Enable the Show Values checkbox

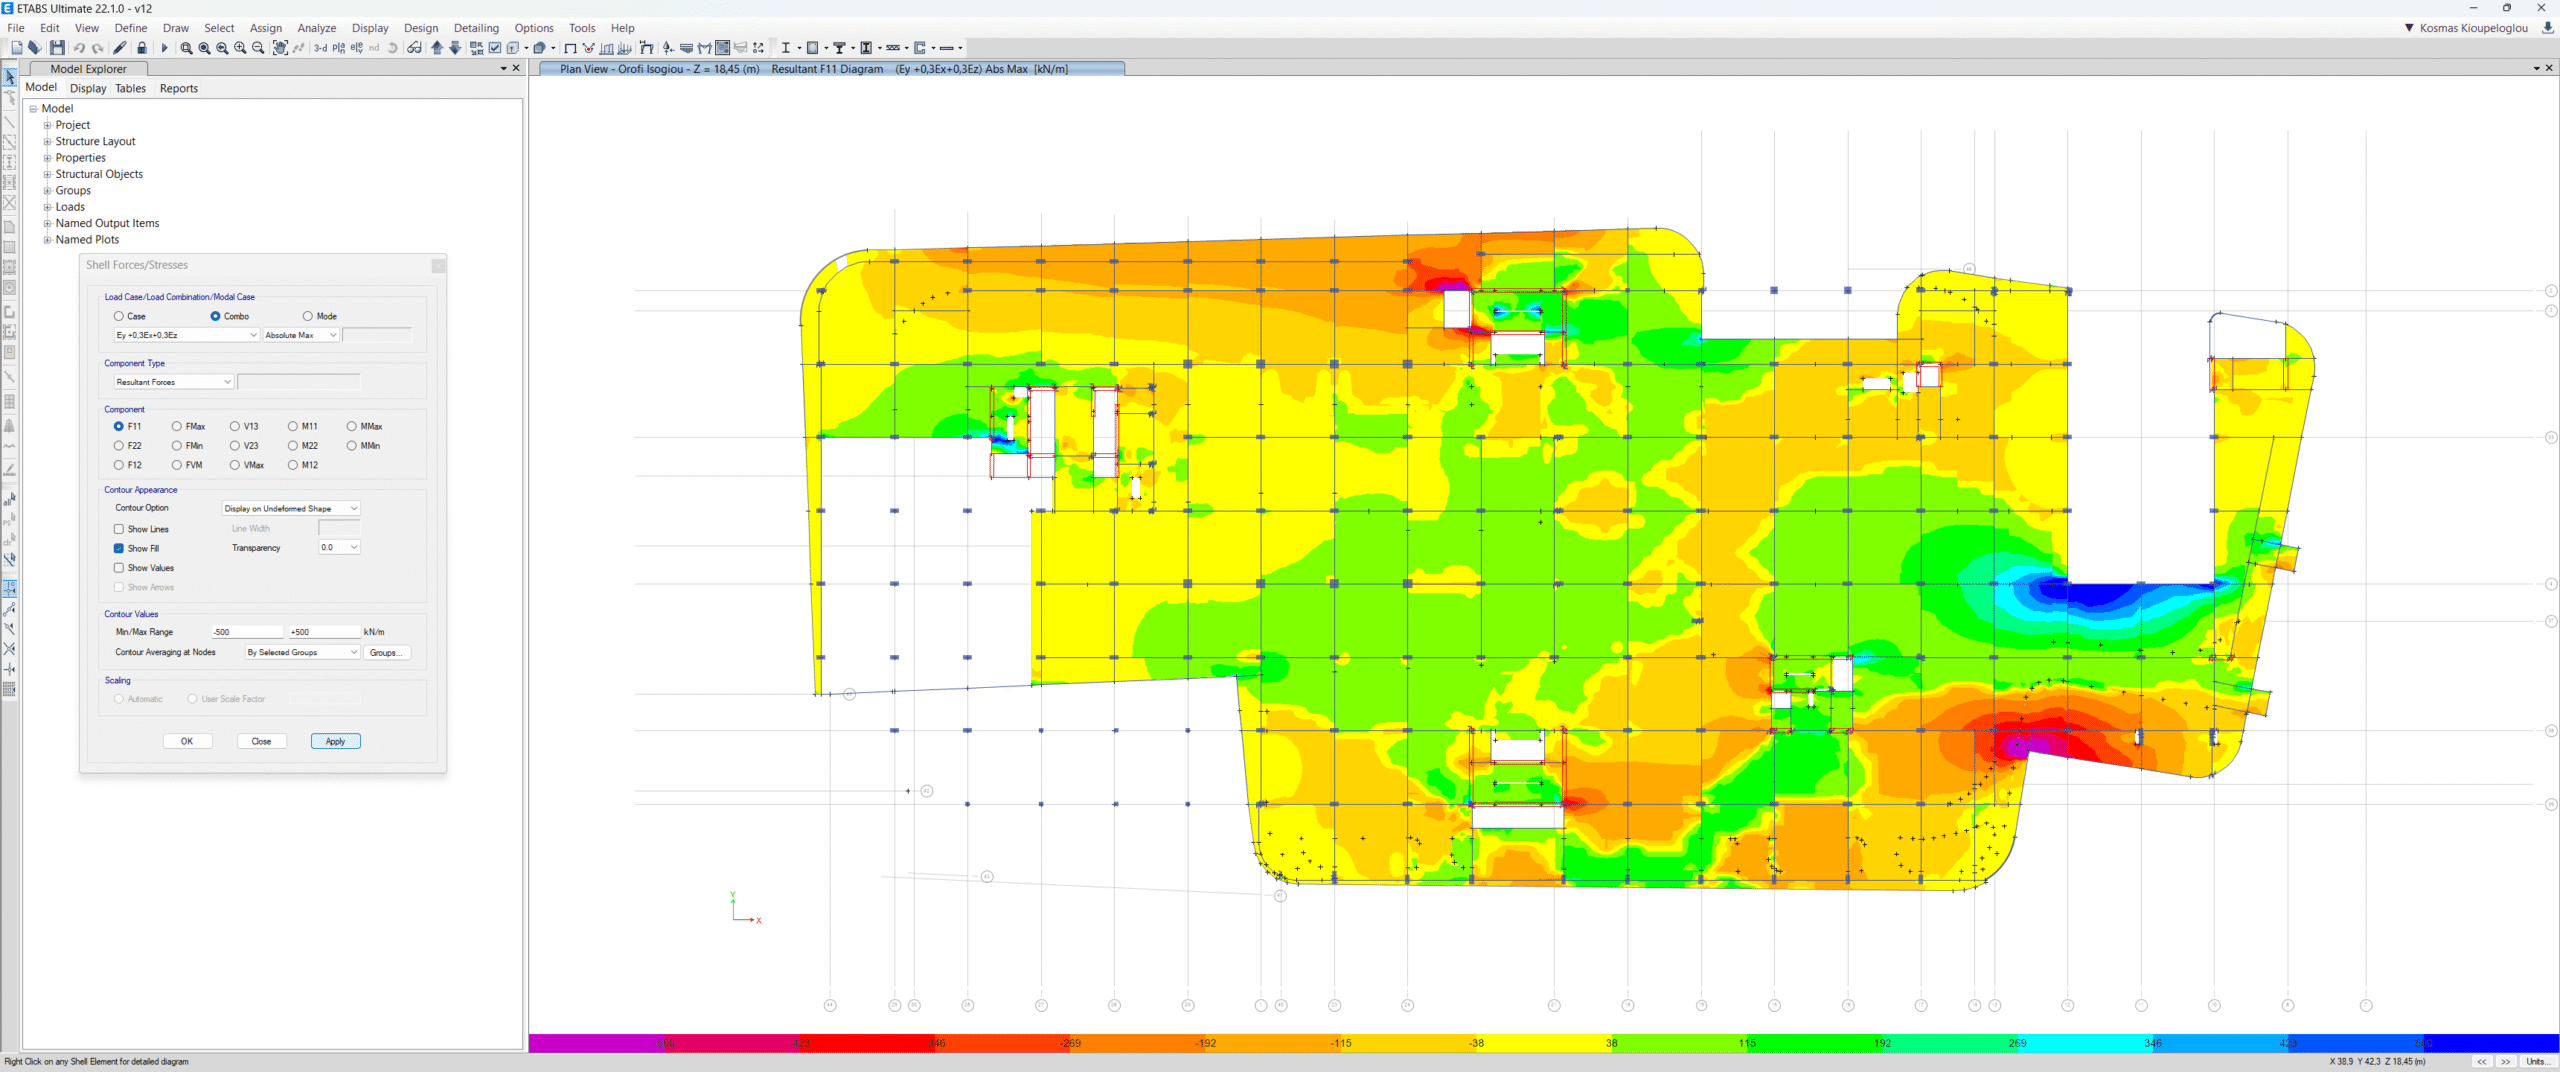119,568
